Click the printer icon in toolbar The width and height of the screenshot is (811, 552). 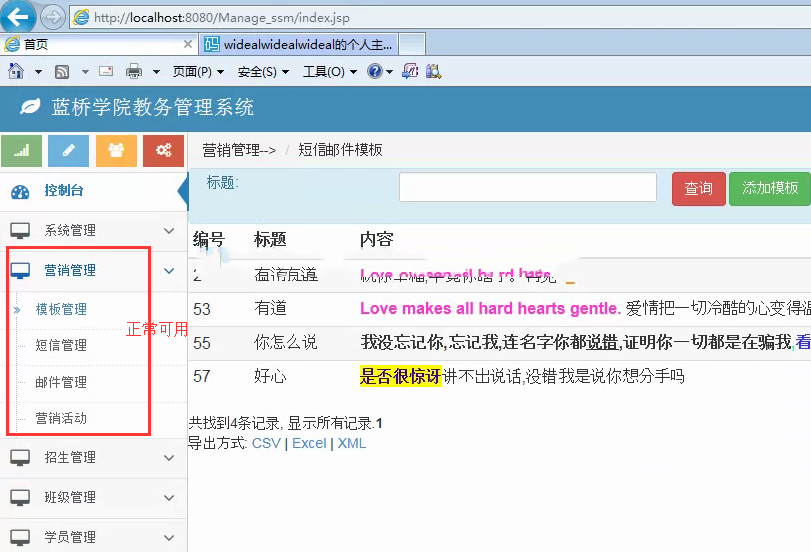(x=134, y=71)
